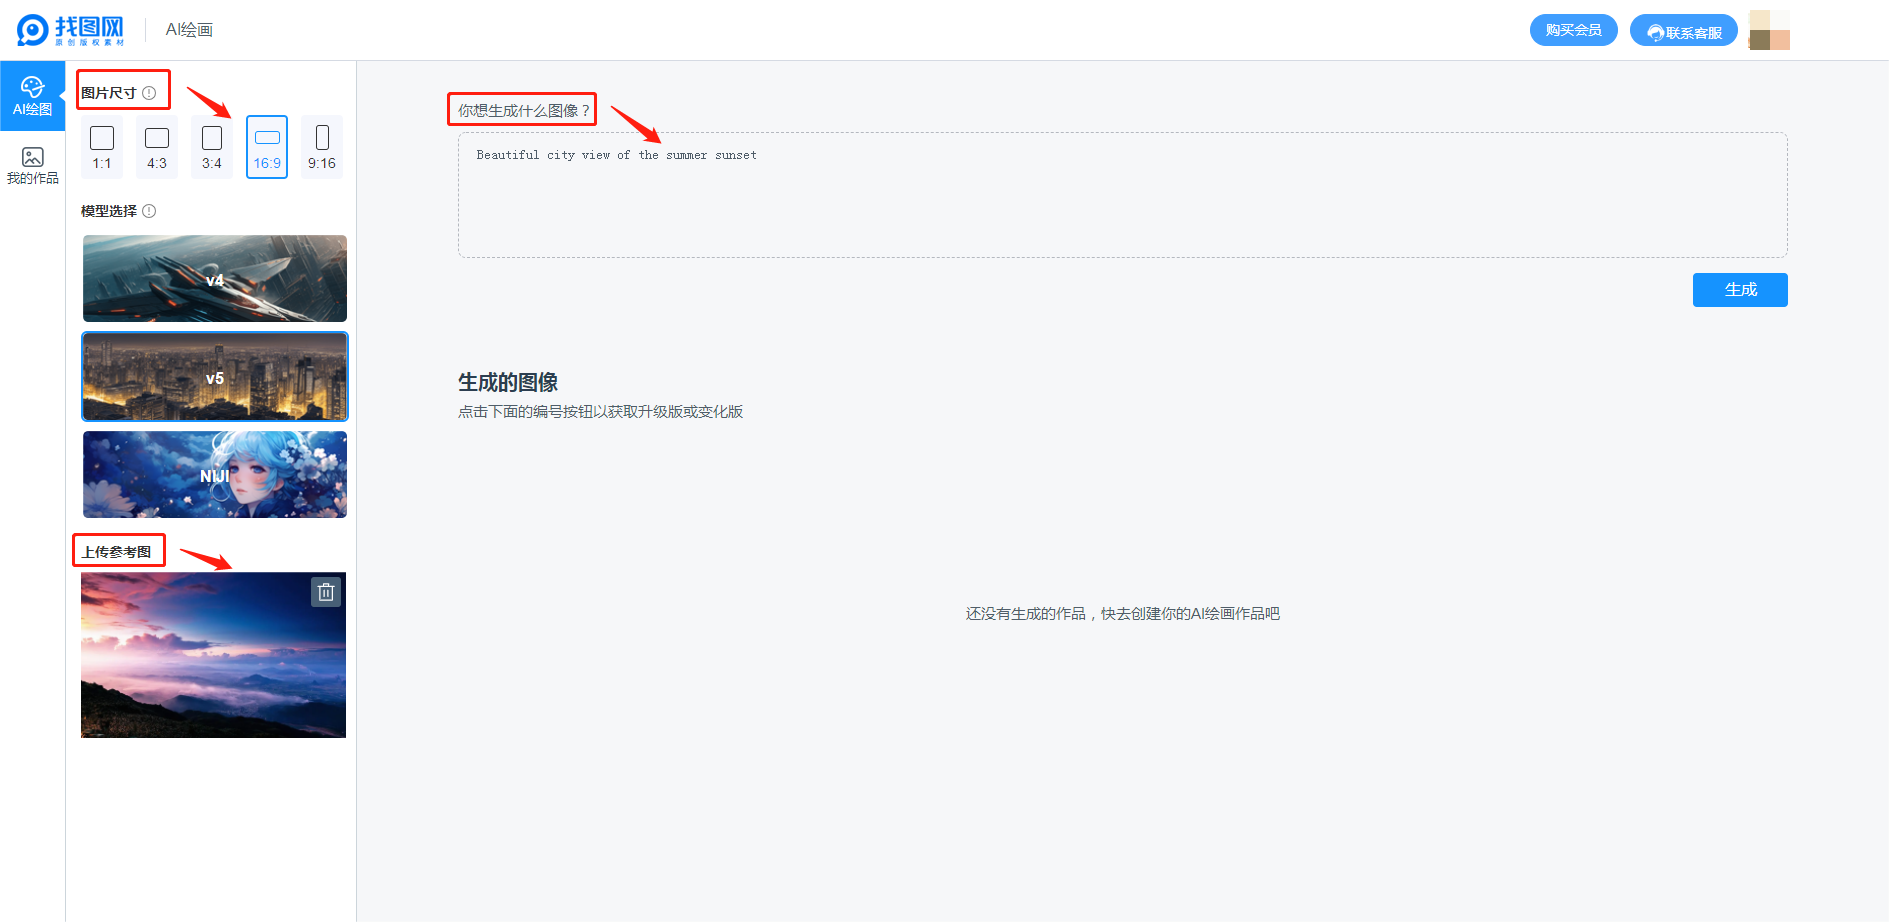Image resolution: width=1889 pixels, height=922 pixels.
Task: Focus the image prompt text box
Action: click(x=1122, y=195)
